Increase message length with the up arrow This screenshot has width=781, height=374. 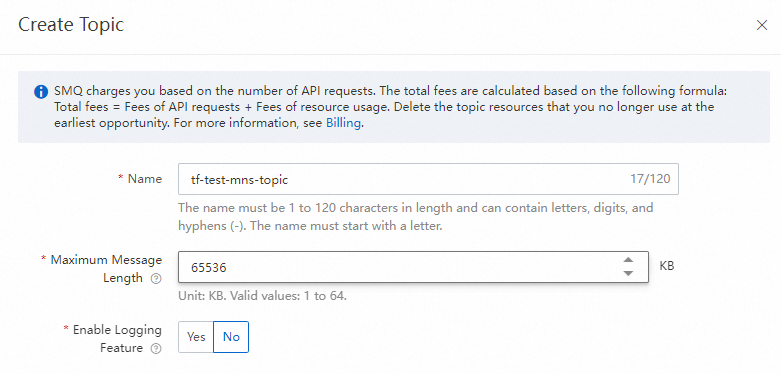tap(628, 260)
